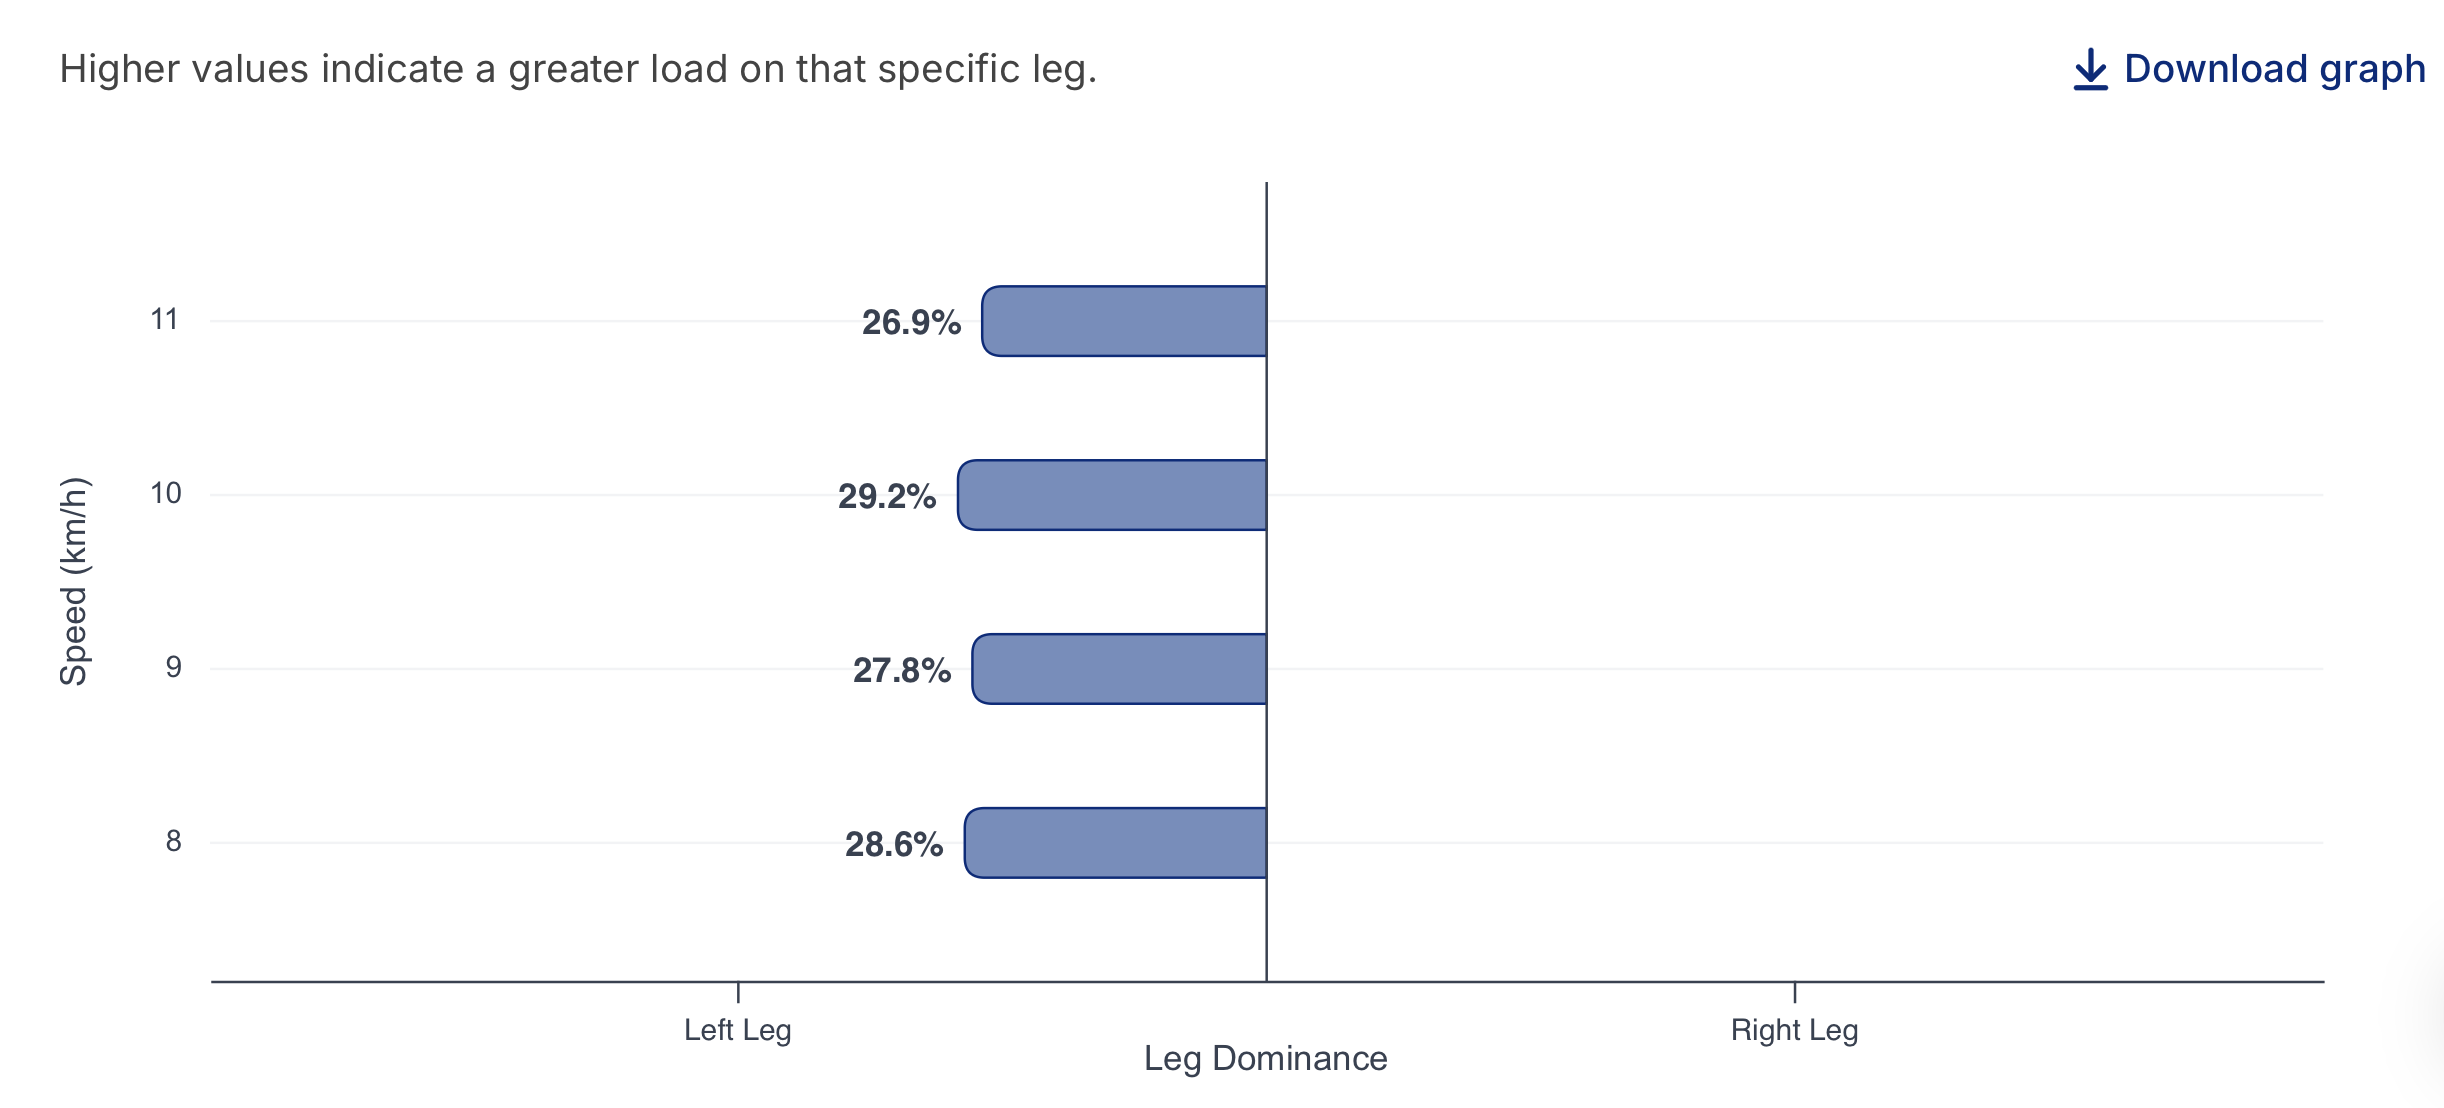
Task: Select the 10 km/h bar
Action: [1112, 495]
